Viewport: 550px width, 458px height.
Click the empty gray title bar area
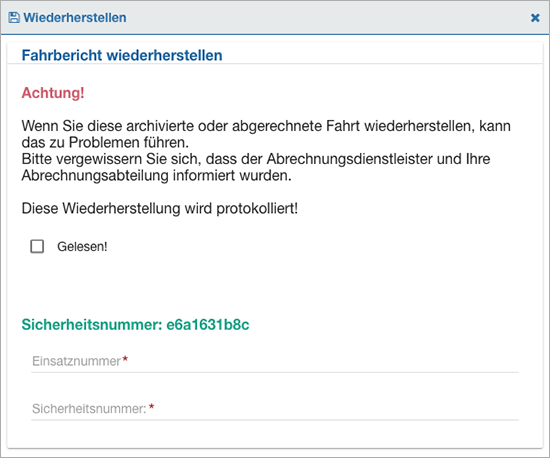click(x=326, y=18)
